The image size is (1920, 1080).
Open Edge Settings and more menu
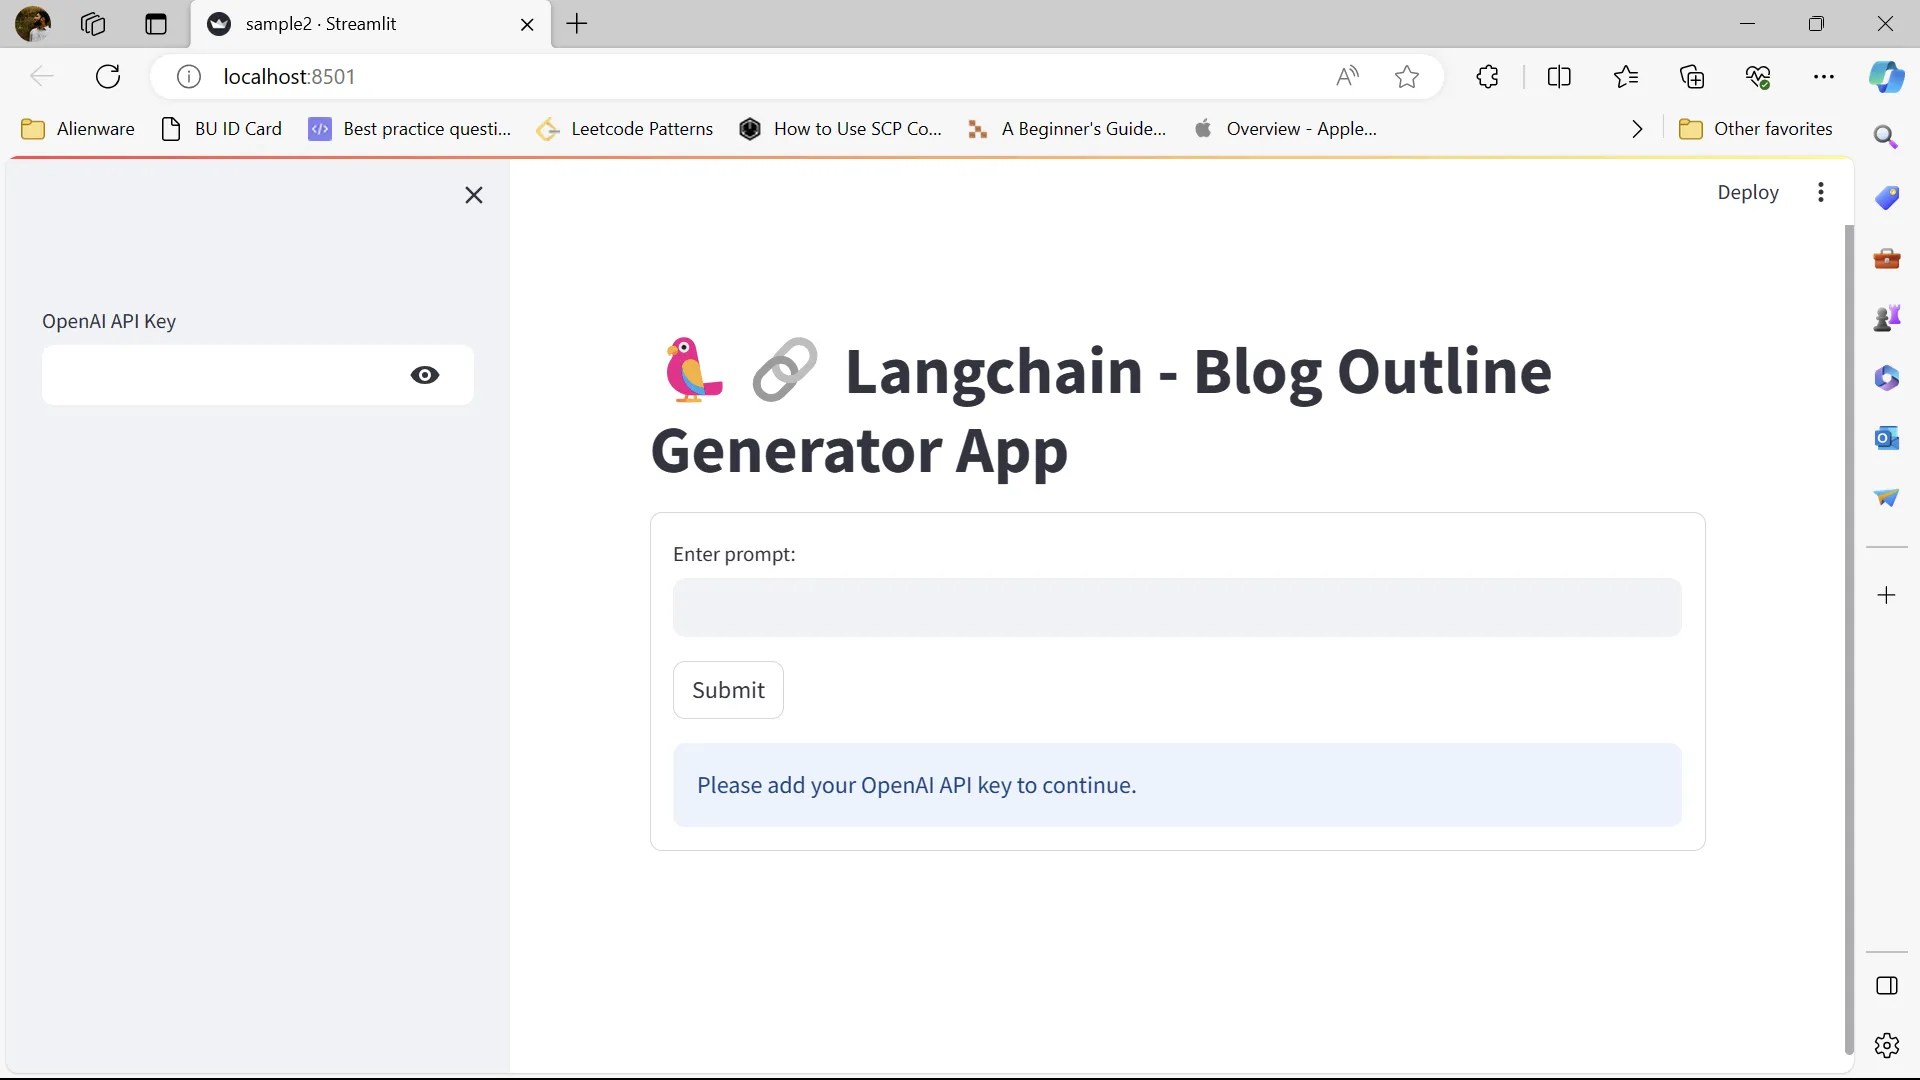click(1824, 77)
